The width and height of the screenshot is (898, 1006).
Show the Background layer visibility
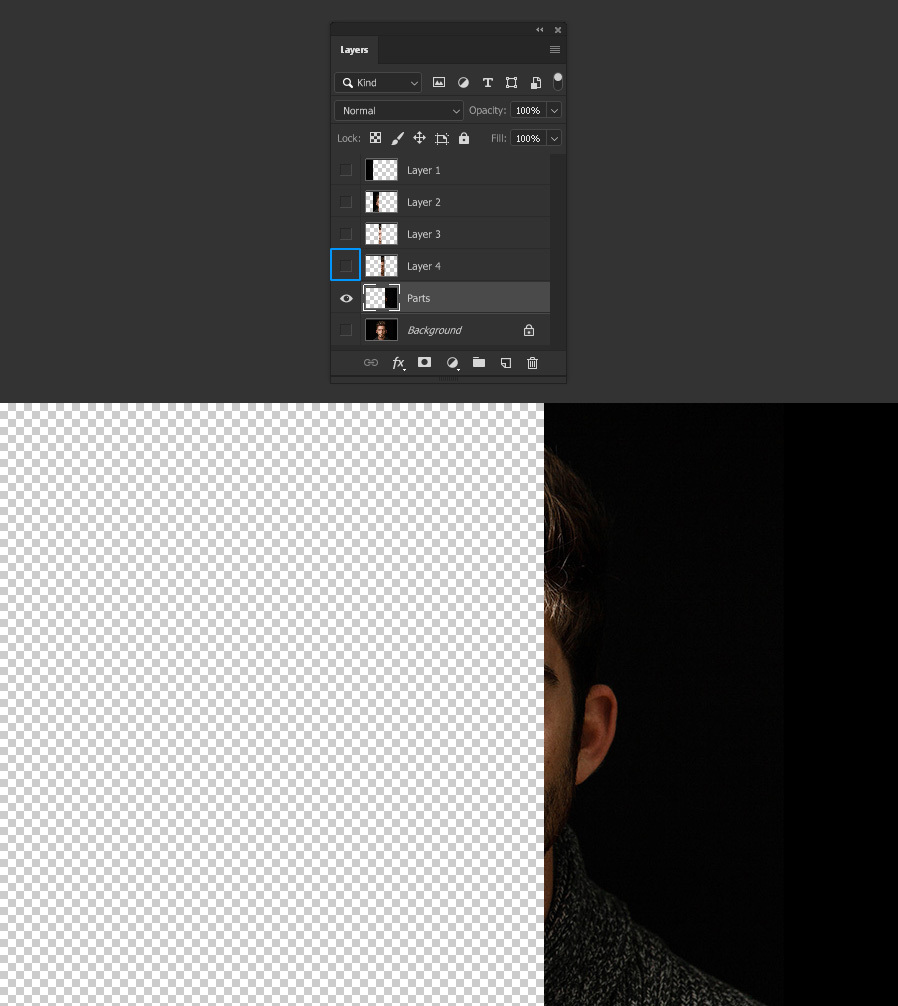(346, 330)
